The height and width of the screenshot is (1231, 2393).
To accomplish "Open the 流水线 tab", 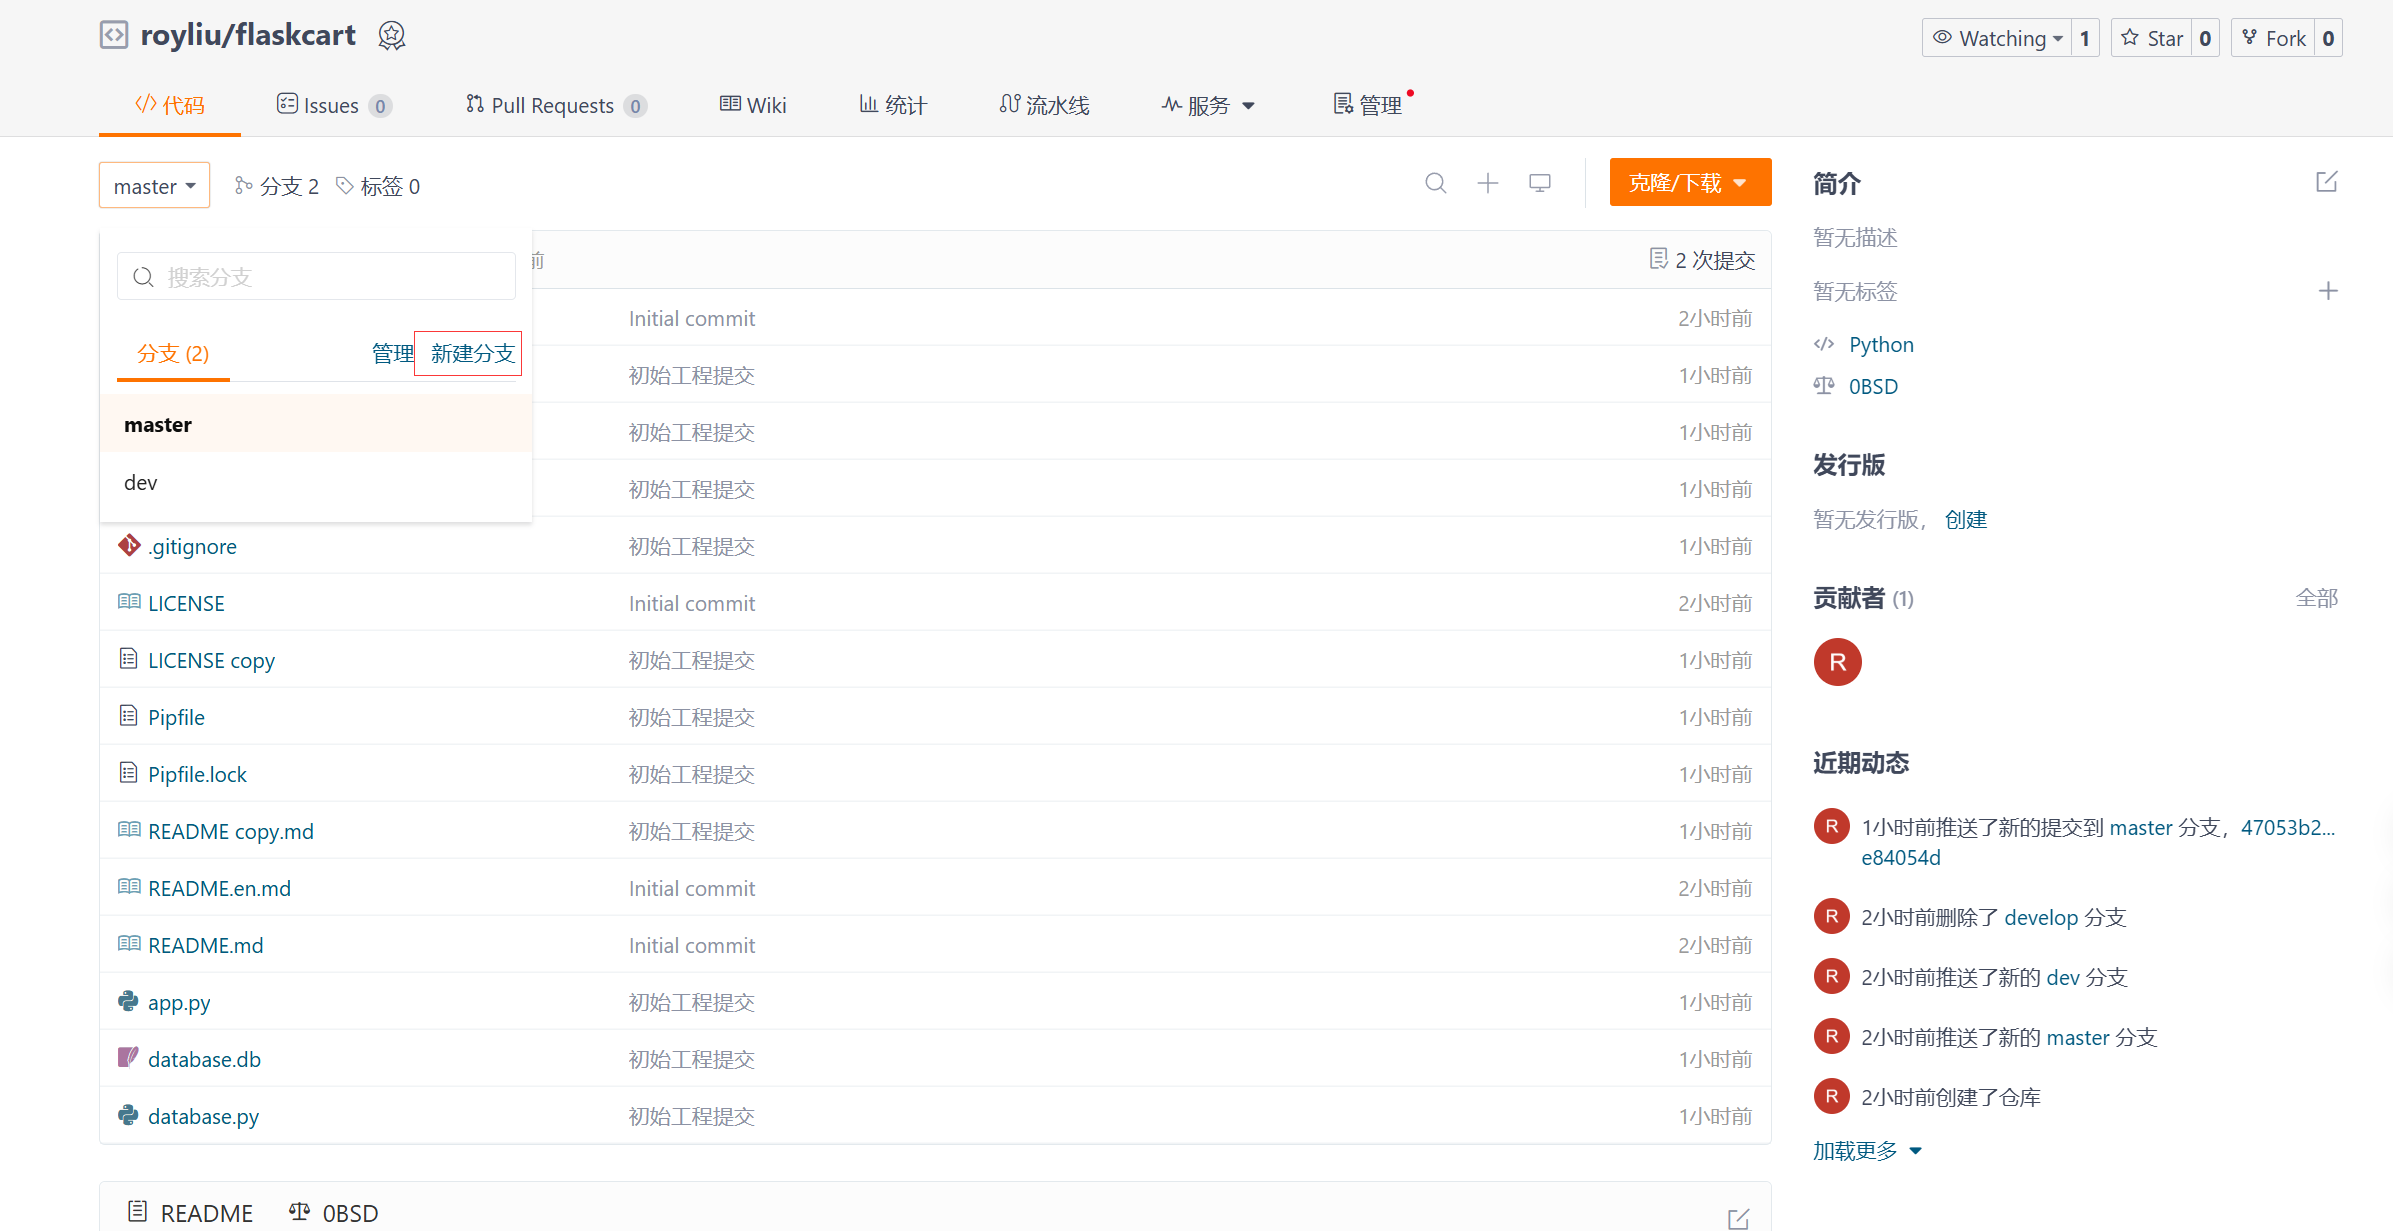I will [1045, 105].
